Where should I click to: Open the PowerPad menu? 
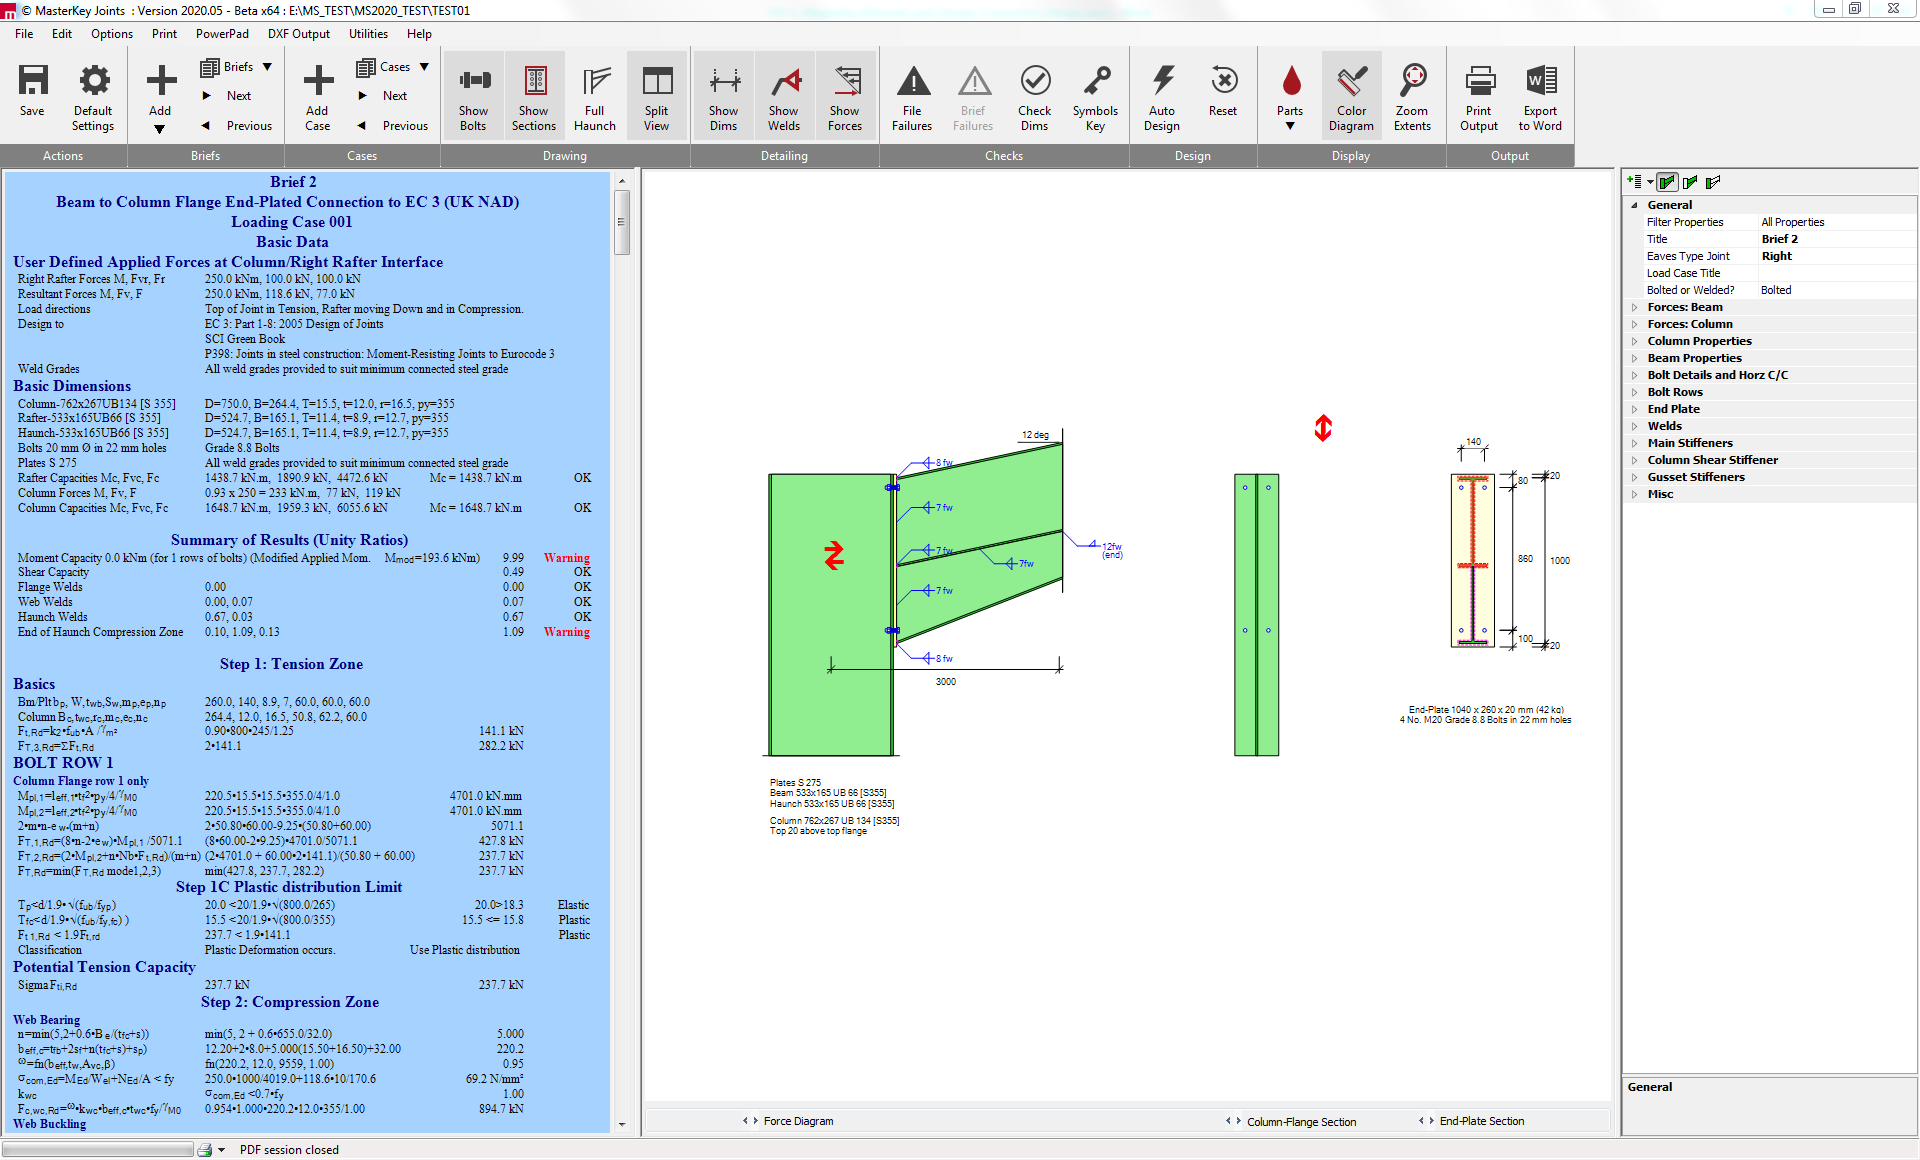pyautogui.click(x=222, y=33)
